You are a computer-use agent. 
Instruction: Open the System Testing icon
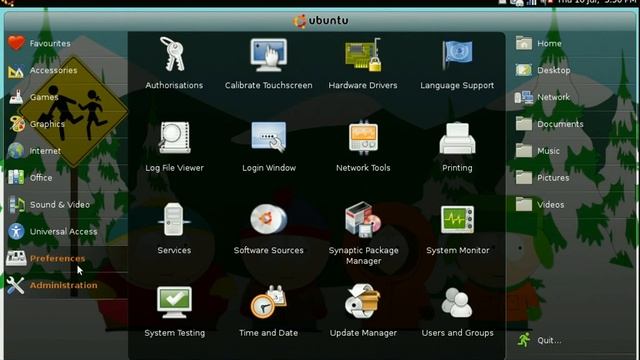pos(174,302)
